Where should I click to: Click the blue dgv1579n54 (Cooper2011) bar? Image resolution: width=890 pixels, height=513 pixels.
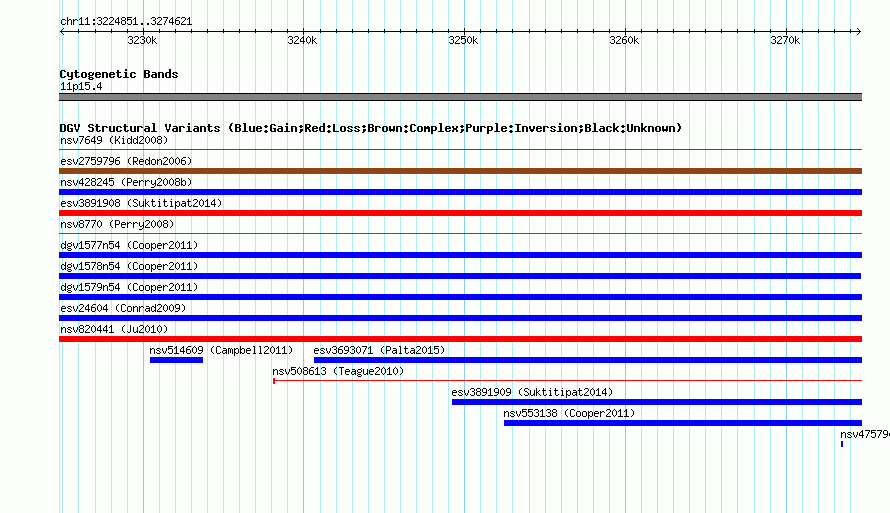click(460, 297)
